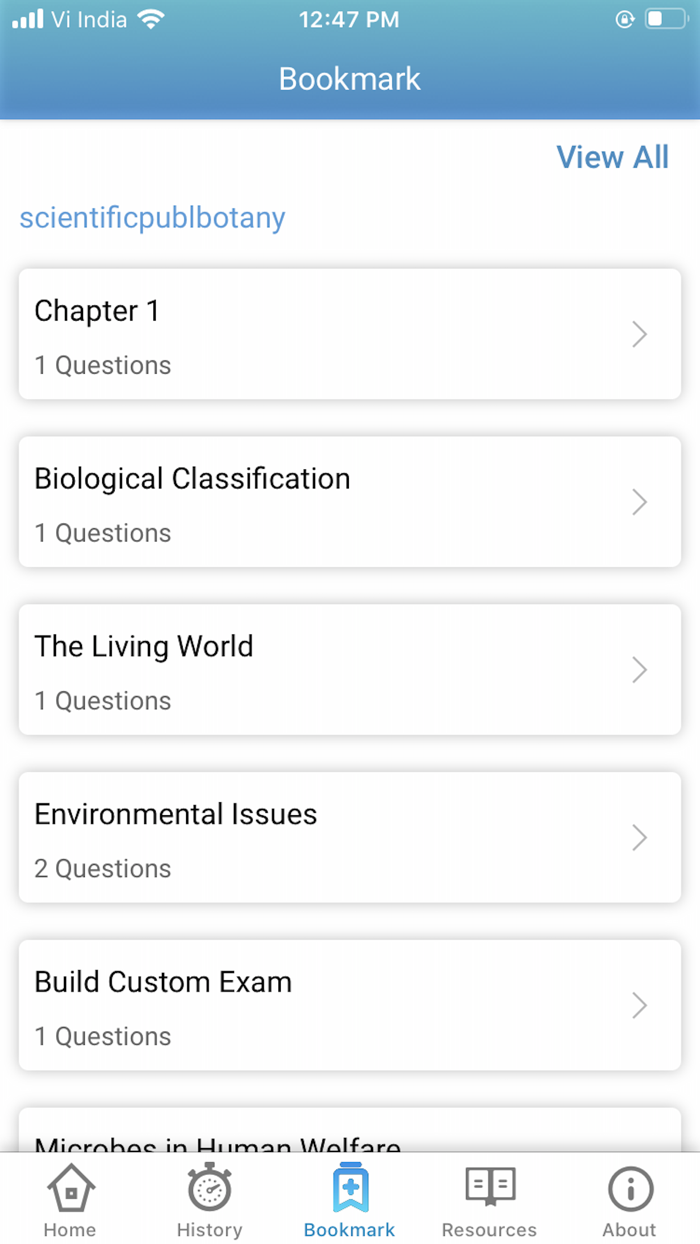Open the Build Custom Exam card

350,1005
